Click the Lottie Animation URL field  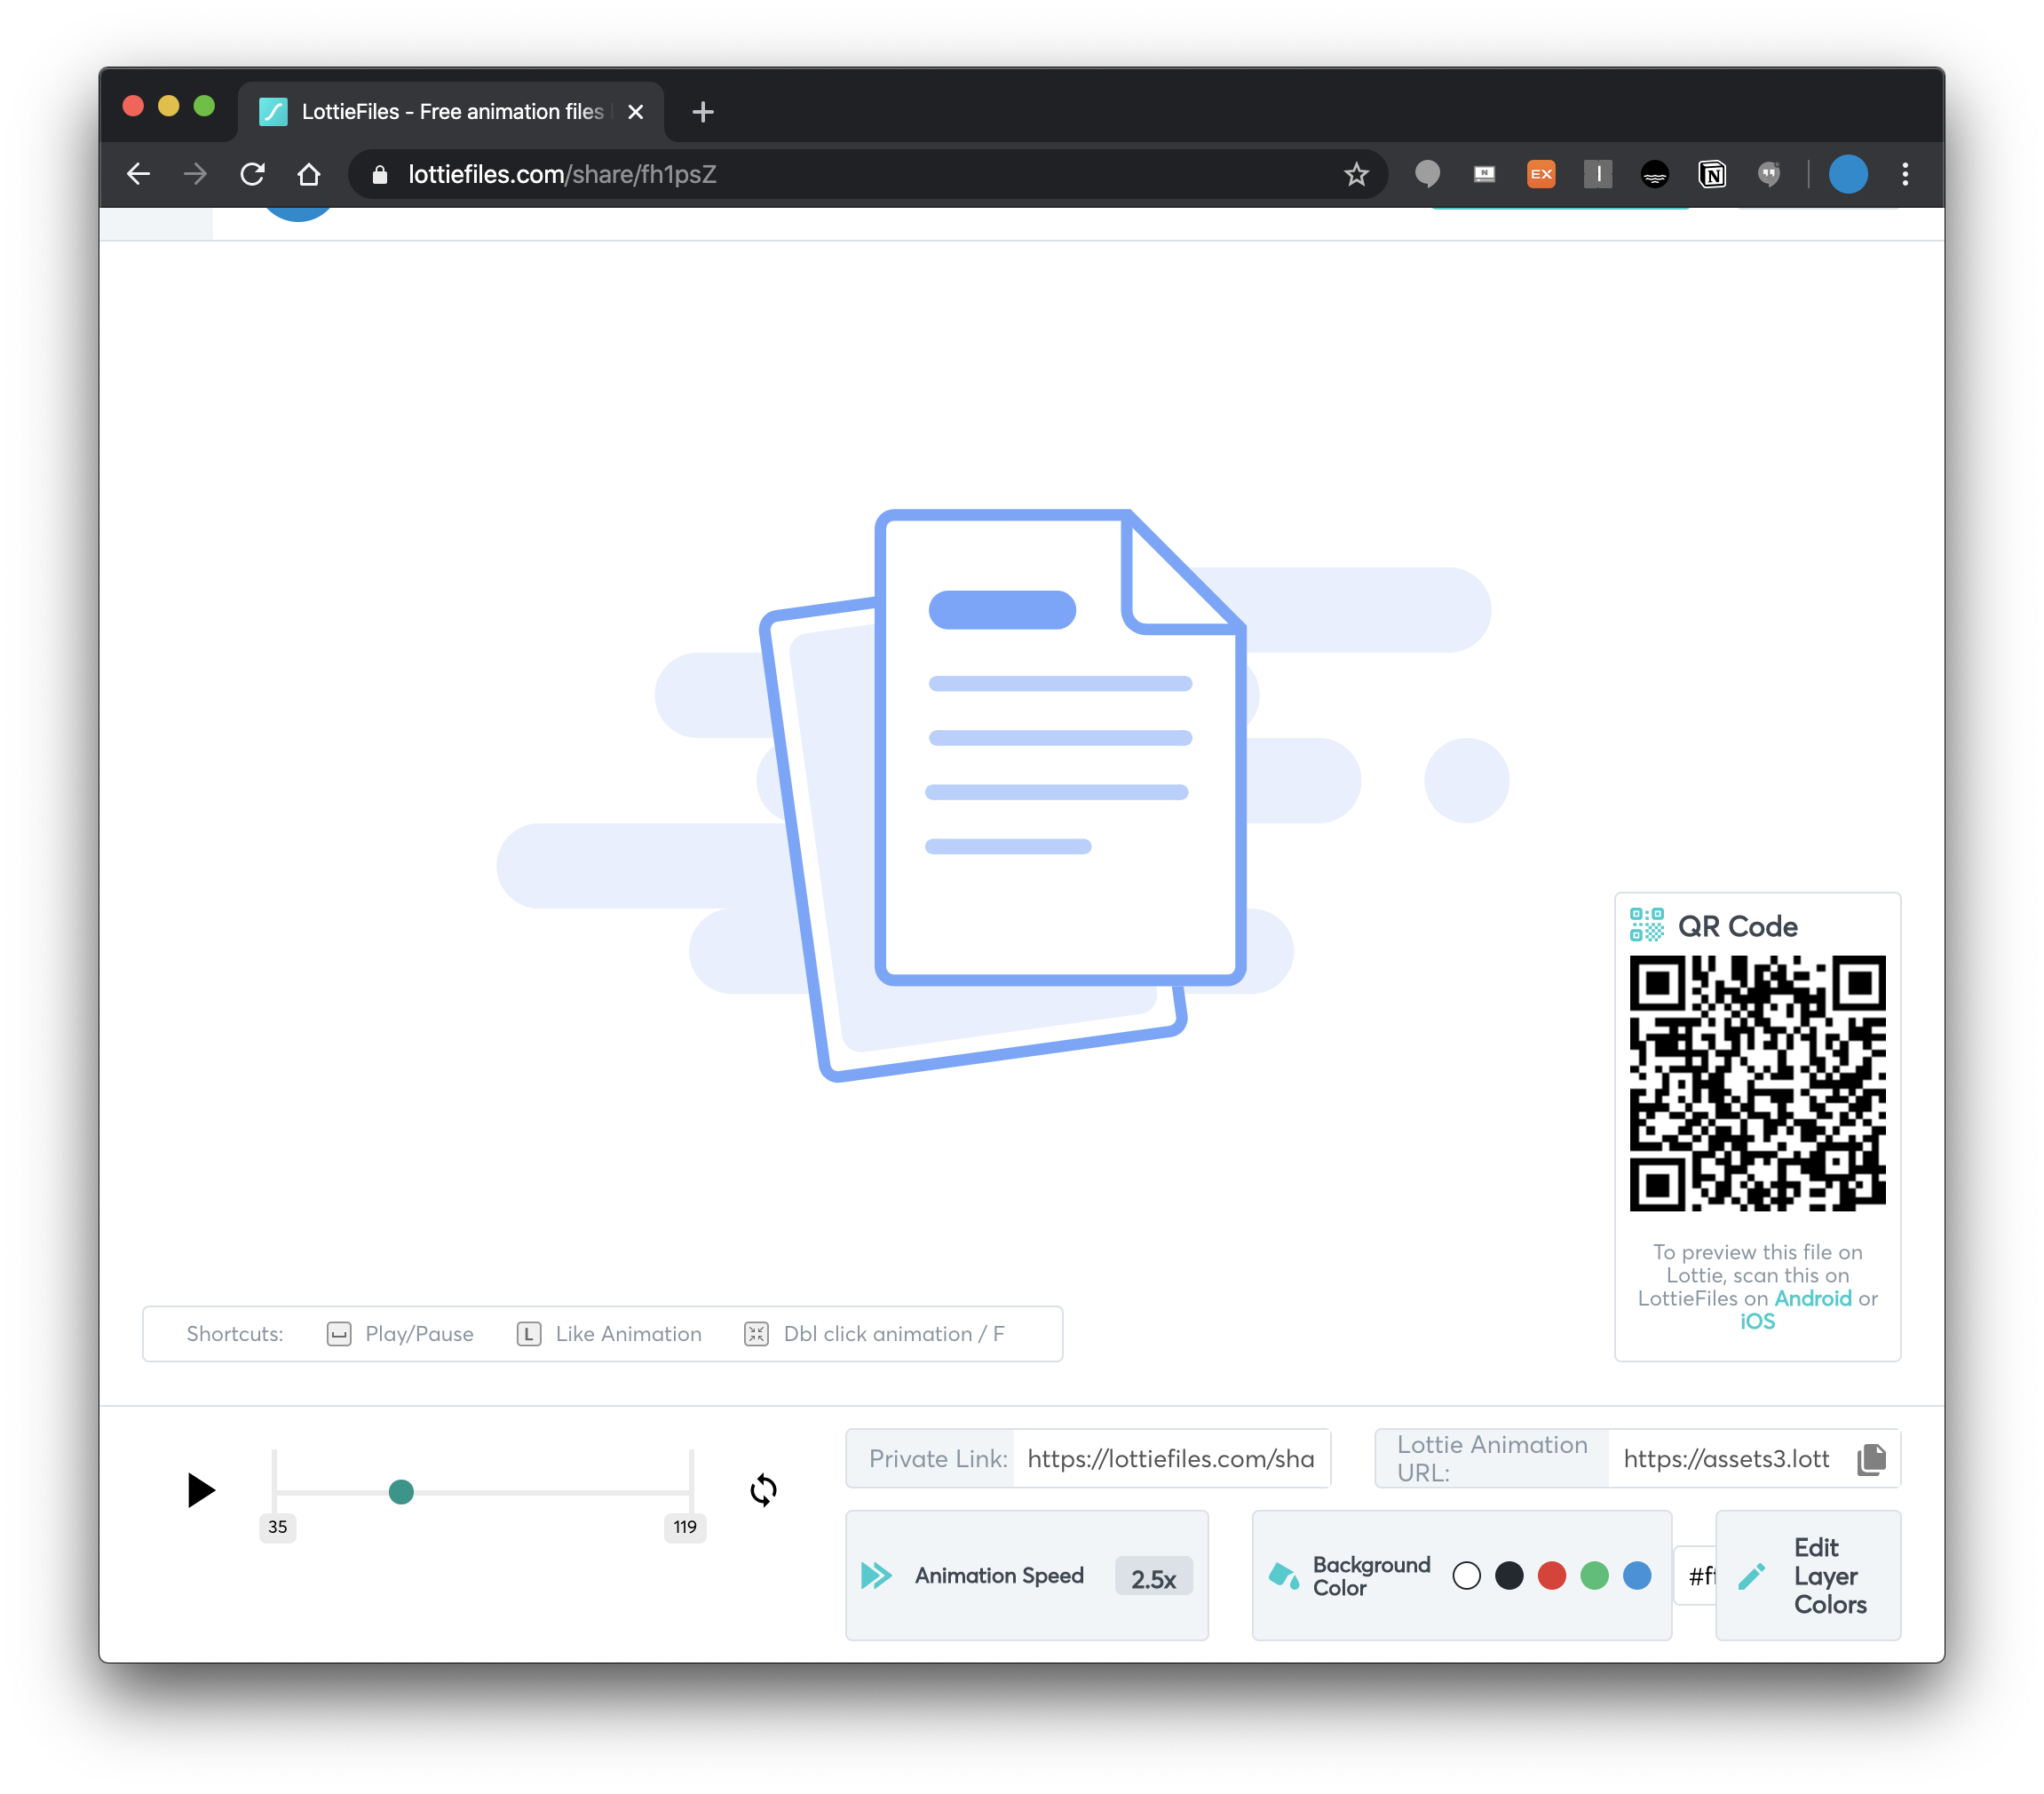coord(1727,1459)
